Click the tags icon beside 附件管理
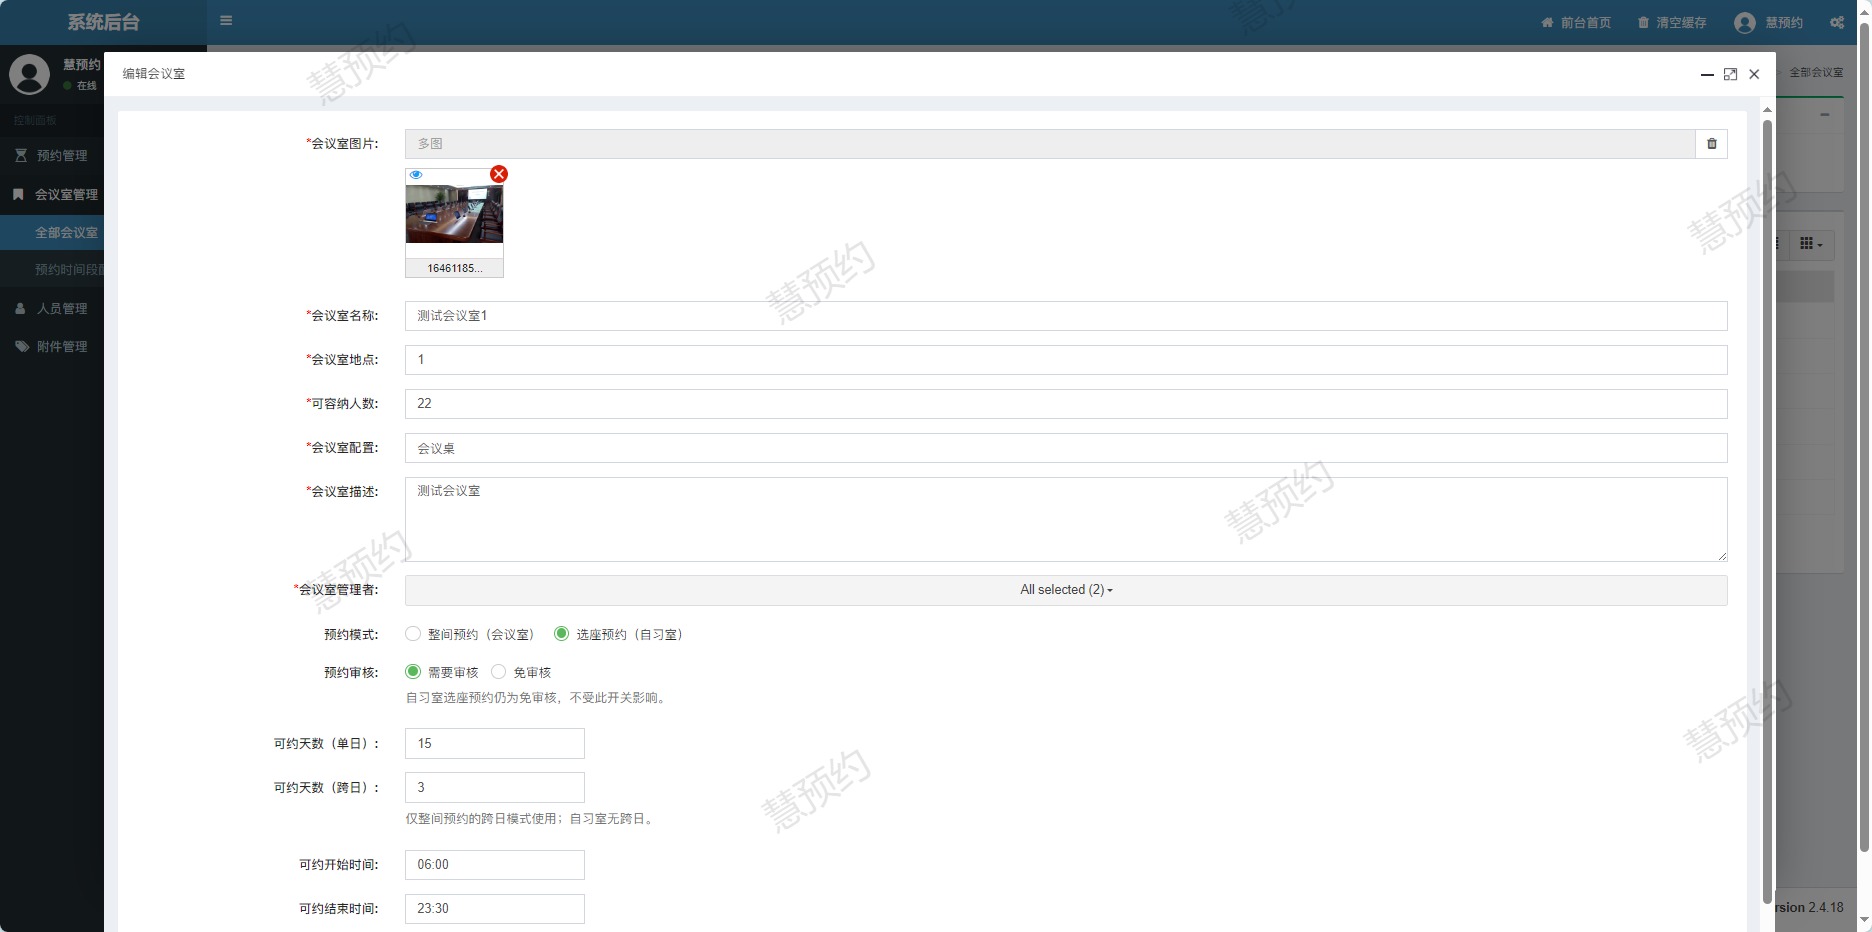Viewport: 1872px width, 932px height. pyautogui.click(x=21, y=346)
